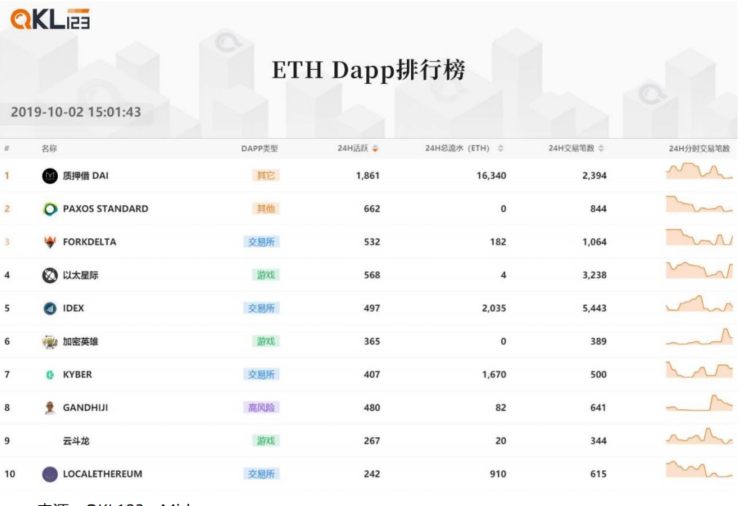Click the 交易所 tag on LOCALETHEREUM row

click(262, 474)
